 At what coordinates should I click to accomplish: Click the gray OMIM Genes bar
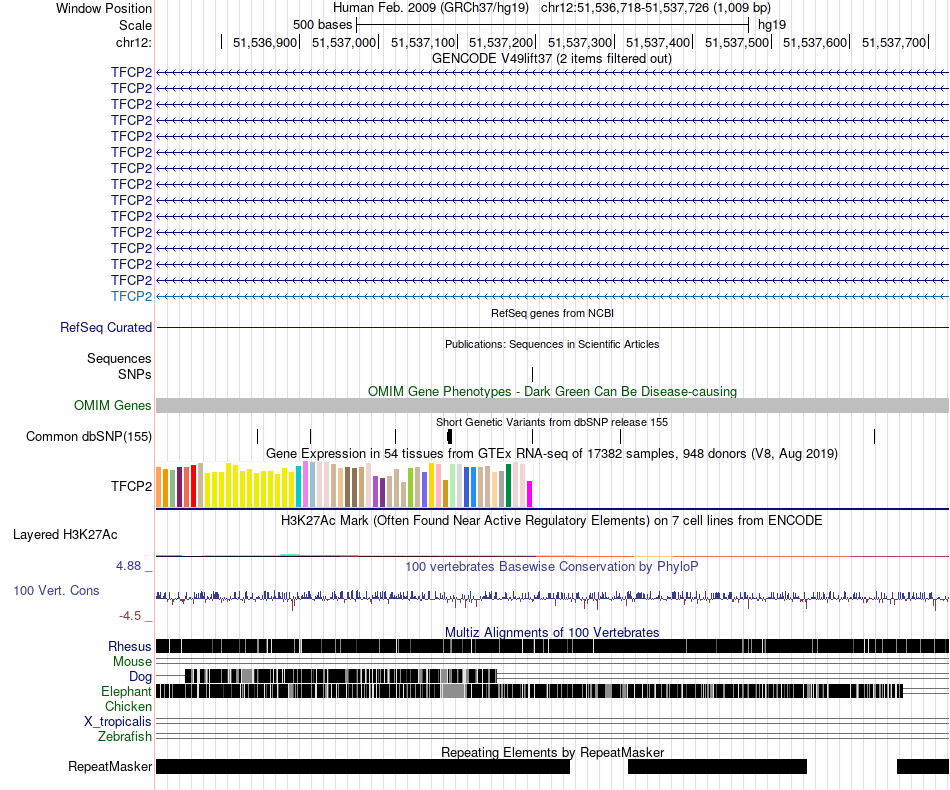click(x=552, y=405)
